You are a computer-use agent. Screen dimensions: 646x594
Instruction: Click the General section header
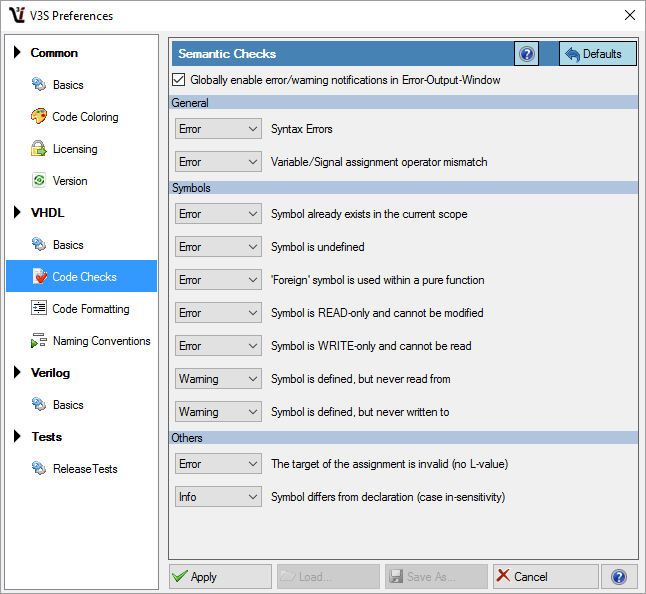404,103
